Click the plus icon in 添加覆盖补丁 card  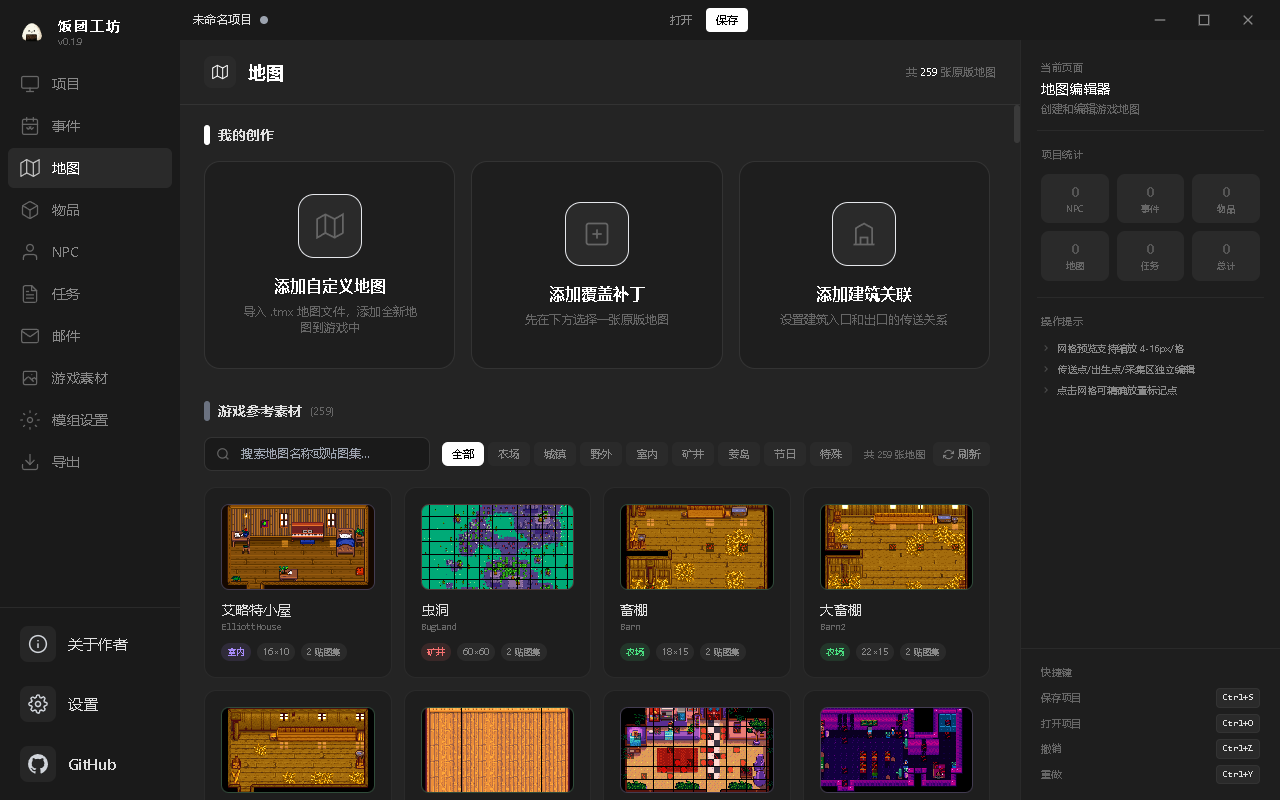(x=597, y=234)
